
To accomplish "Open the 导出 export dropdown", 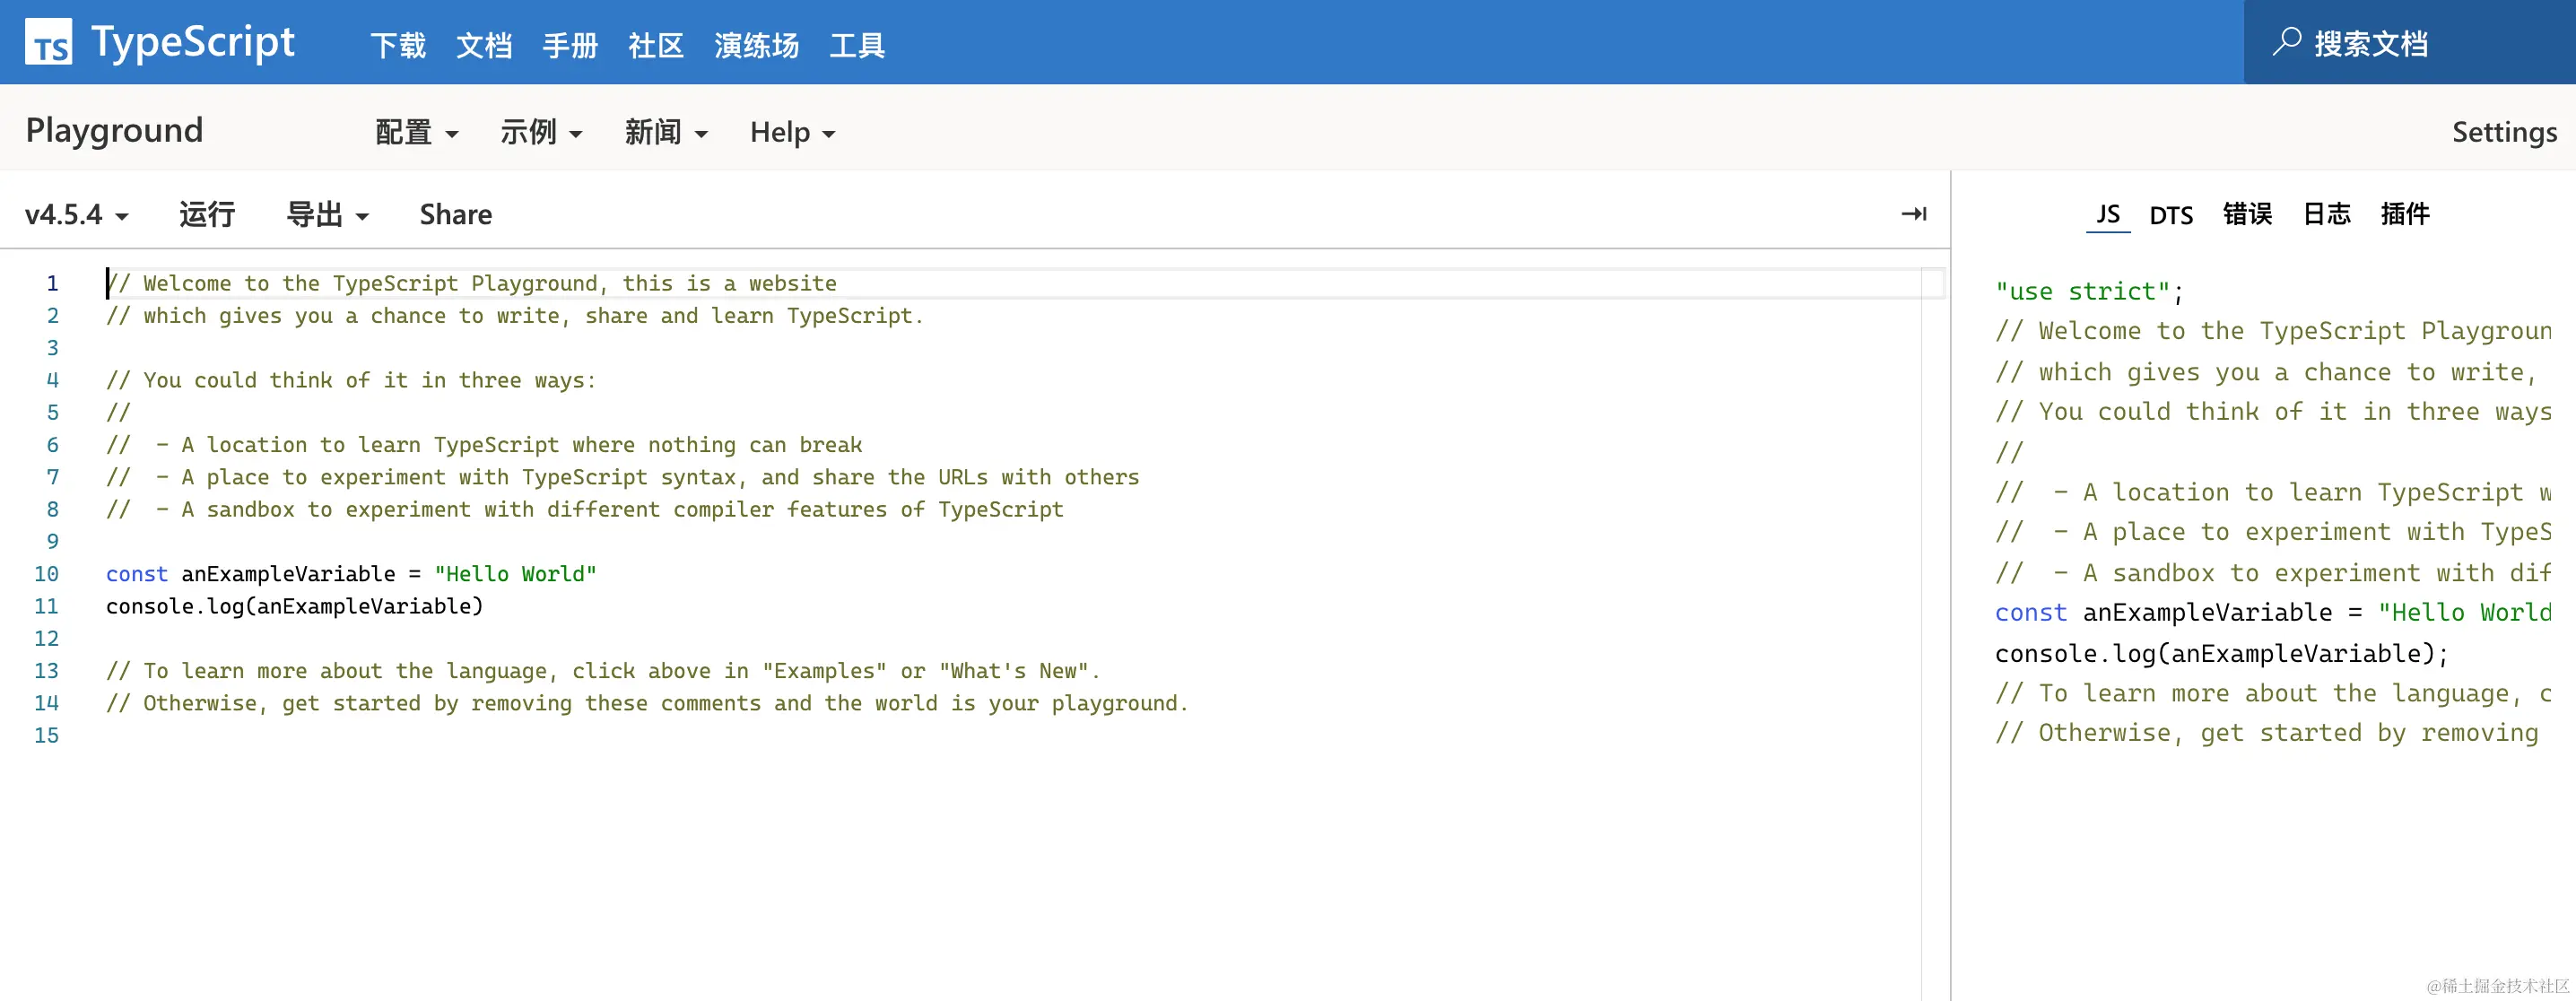I will click(x=327, y=215).
